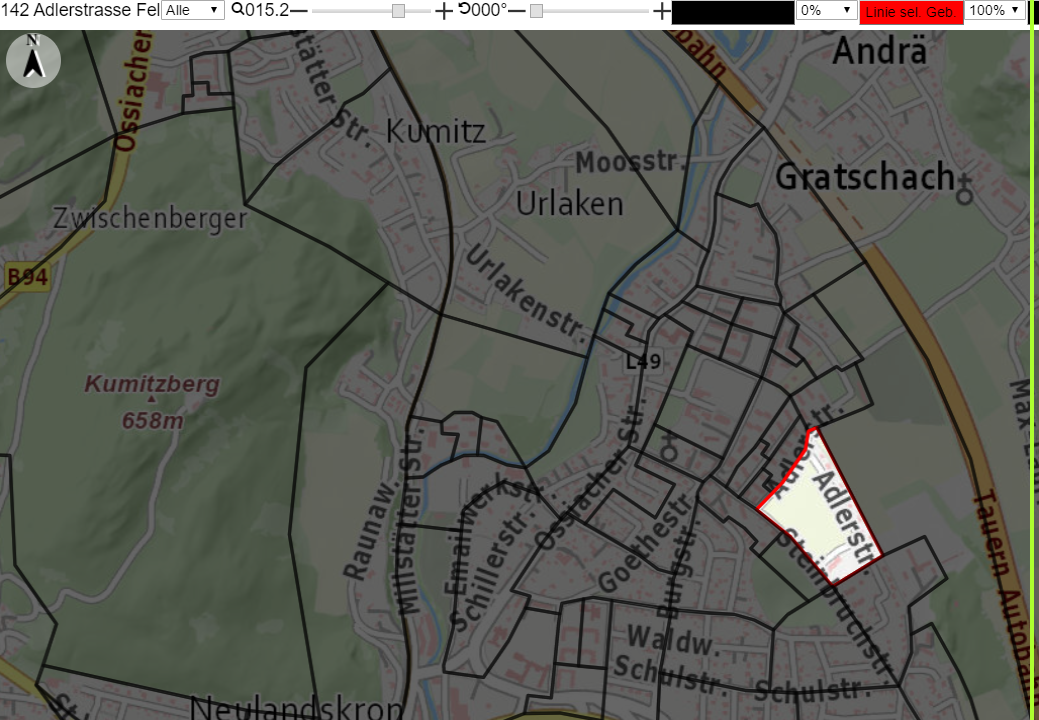This screenshot has width=1039, height=720.
Task: Click the Kumitzberg 658m peak marker
Action: pyautogui.click(x=152, y=399)
